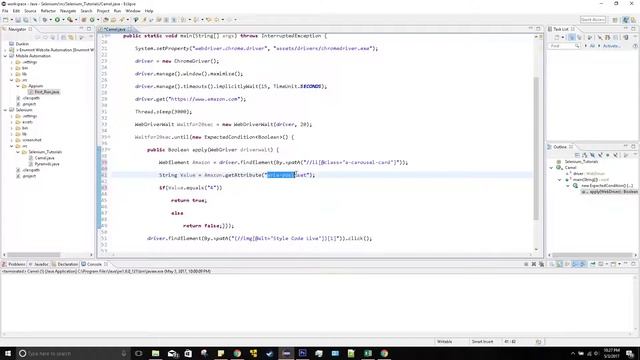Click the Navigator horizontal scrollbar
The height and width of the screenshot is (360, 640).
click(x=33, y=255)
